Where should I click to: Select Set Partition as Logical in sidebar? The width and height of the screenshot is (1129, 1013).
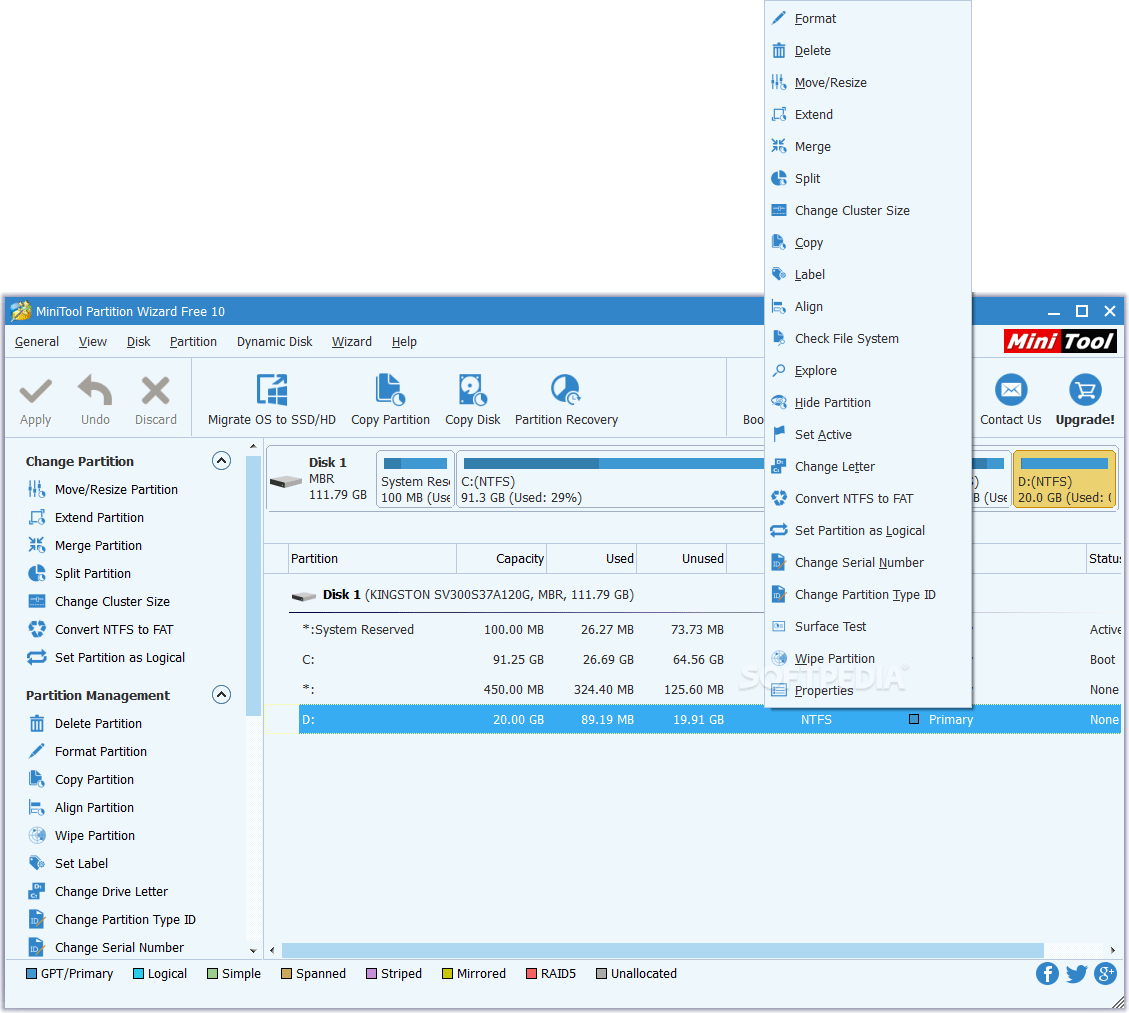(x=106, y=658)
